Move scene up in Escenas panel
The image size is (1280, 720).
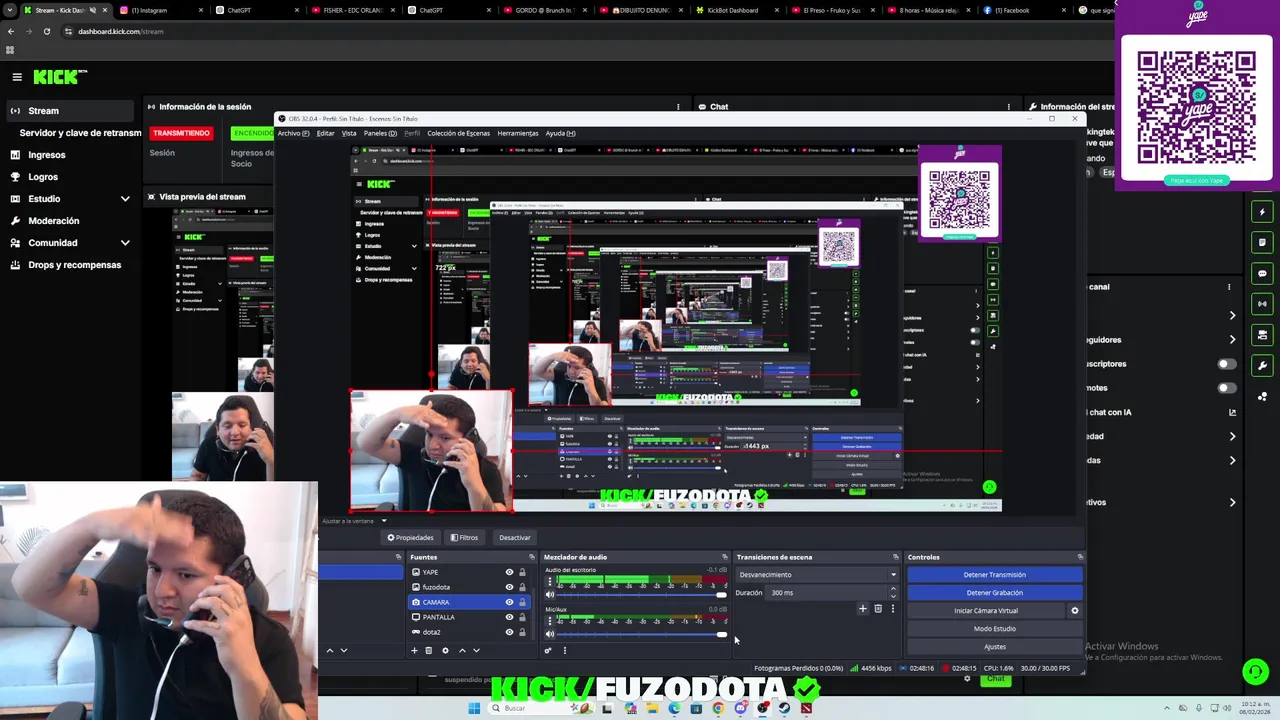[x=330, y=651]
